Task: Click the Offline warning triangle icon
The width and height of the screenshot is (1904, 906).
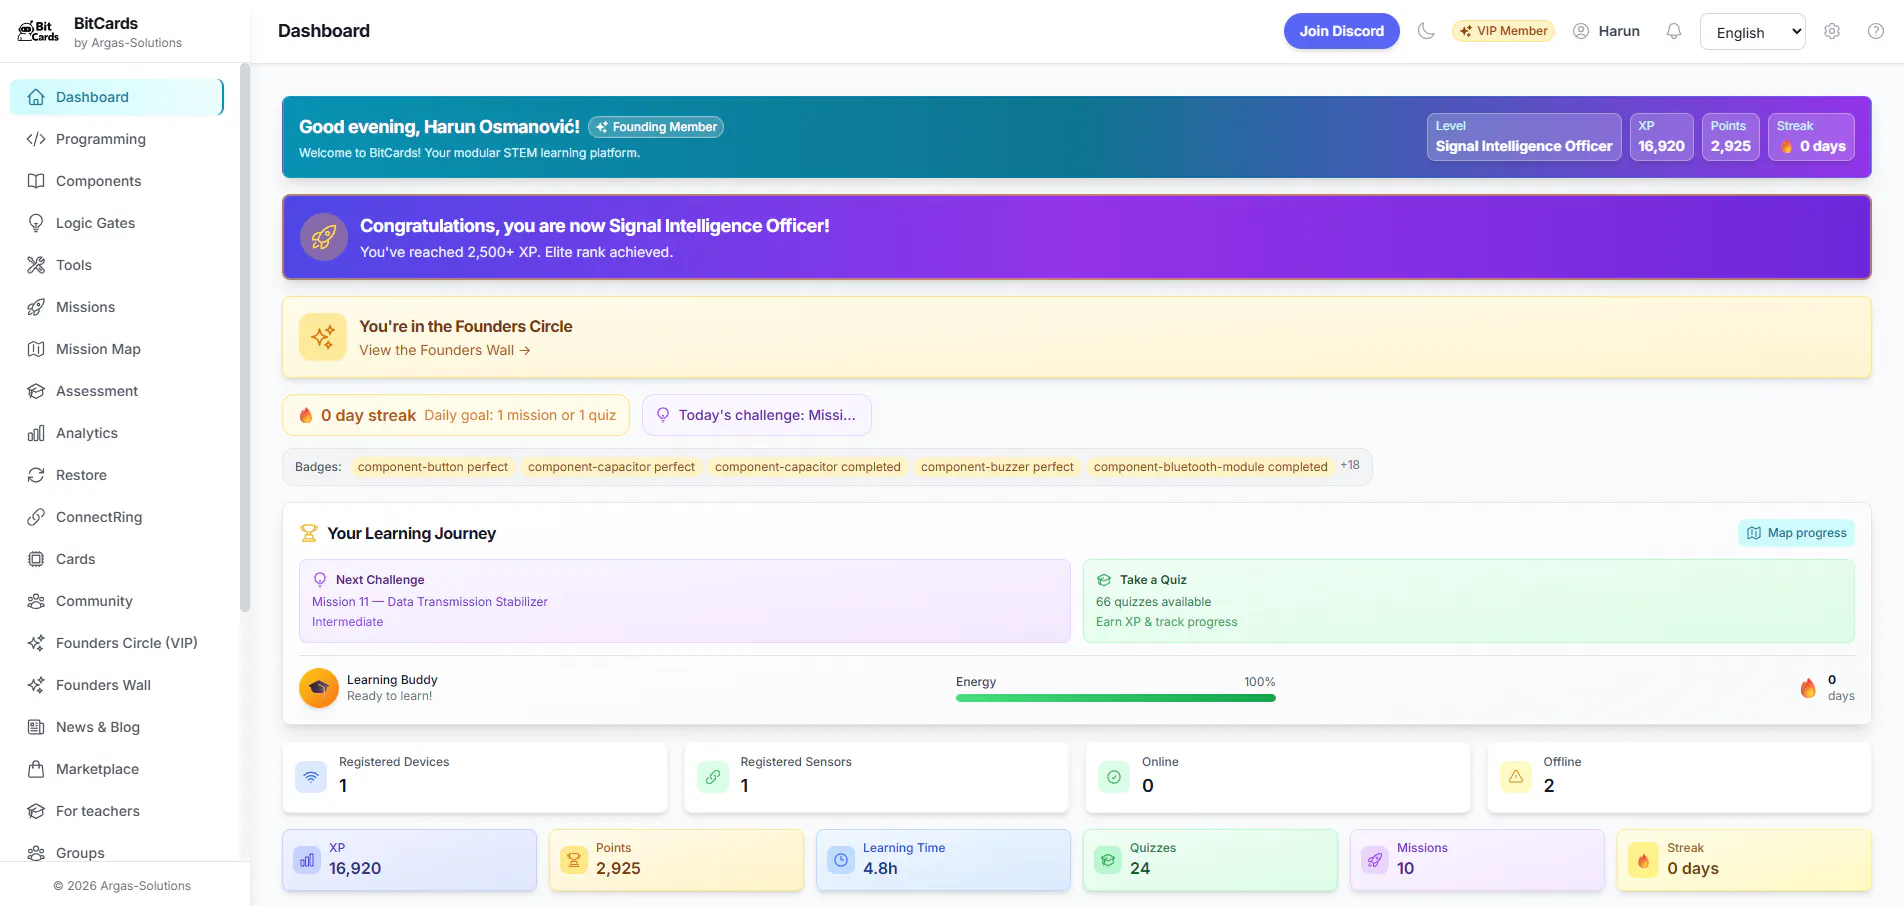Action: (1516, 777)
